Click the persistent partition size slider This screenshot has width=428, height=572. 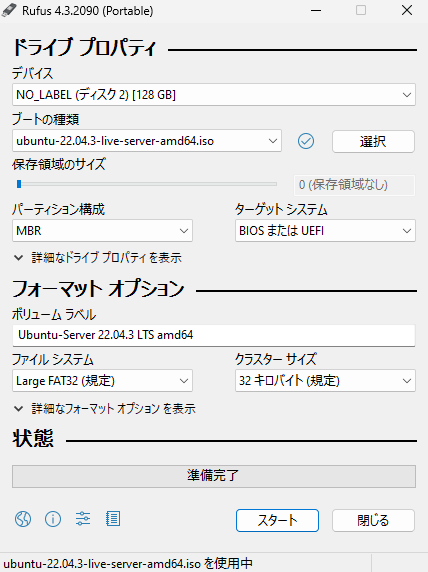click(x=147, y=184)
